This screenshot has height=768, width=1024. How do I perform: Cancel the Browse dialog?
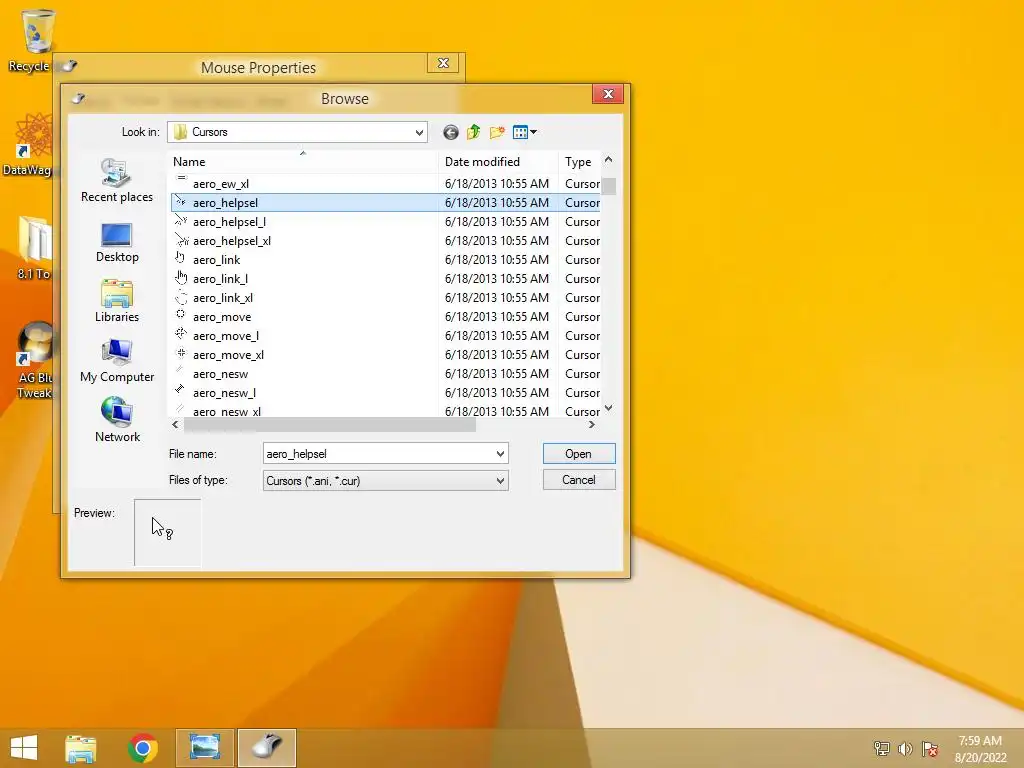(x=579, y=480)
